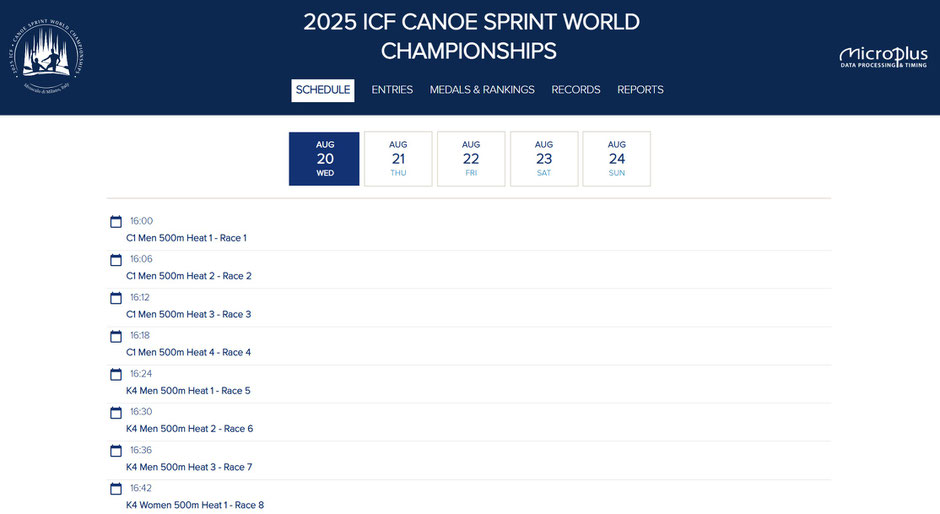Show the Aug 23 Saturday schedule
This screenshot has width=940, height=514.
544,159
